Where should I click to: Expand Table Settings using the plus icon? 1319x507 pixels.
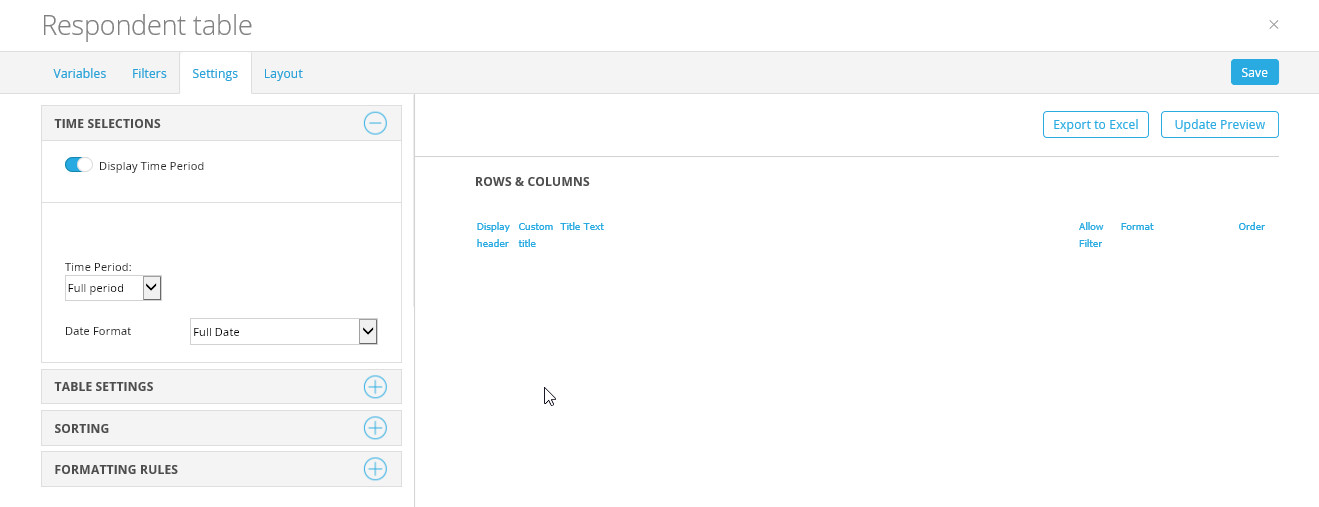tap(374, 387)
